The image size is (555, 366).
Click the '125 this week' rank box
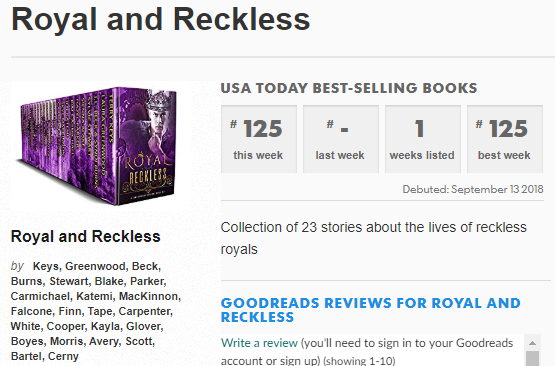point(259,139)
